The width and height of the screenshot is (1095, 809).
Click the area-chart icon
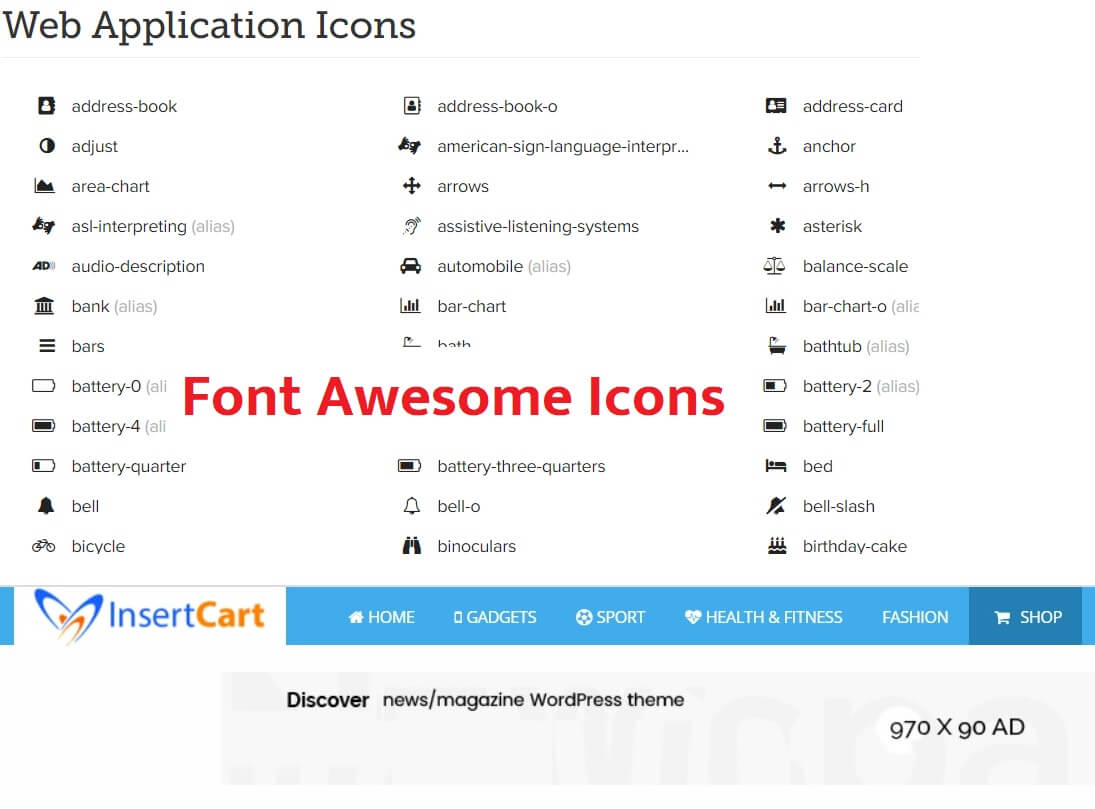44,185
